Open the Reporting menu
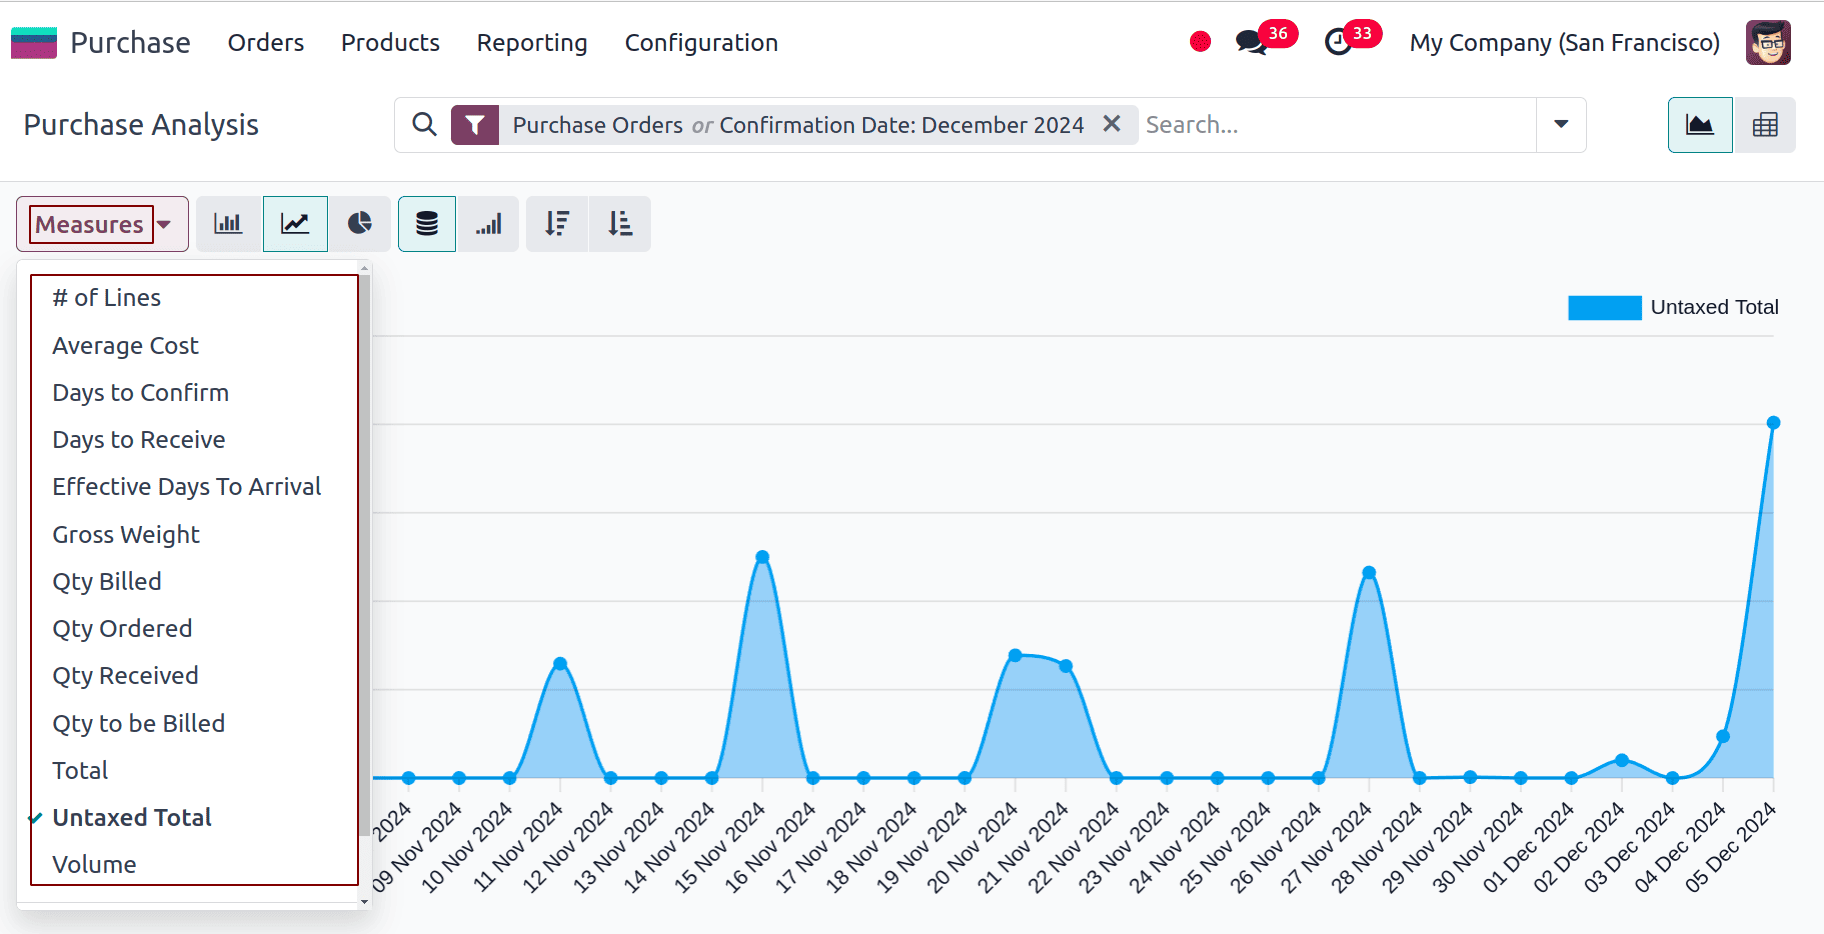This screenshot has height=934, width=1824. (x=532, y=43)
